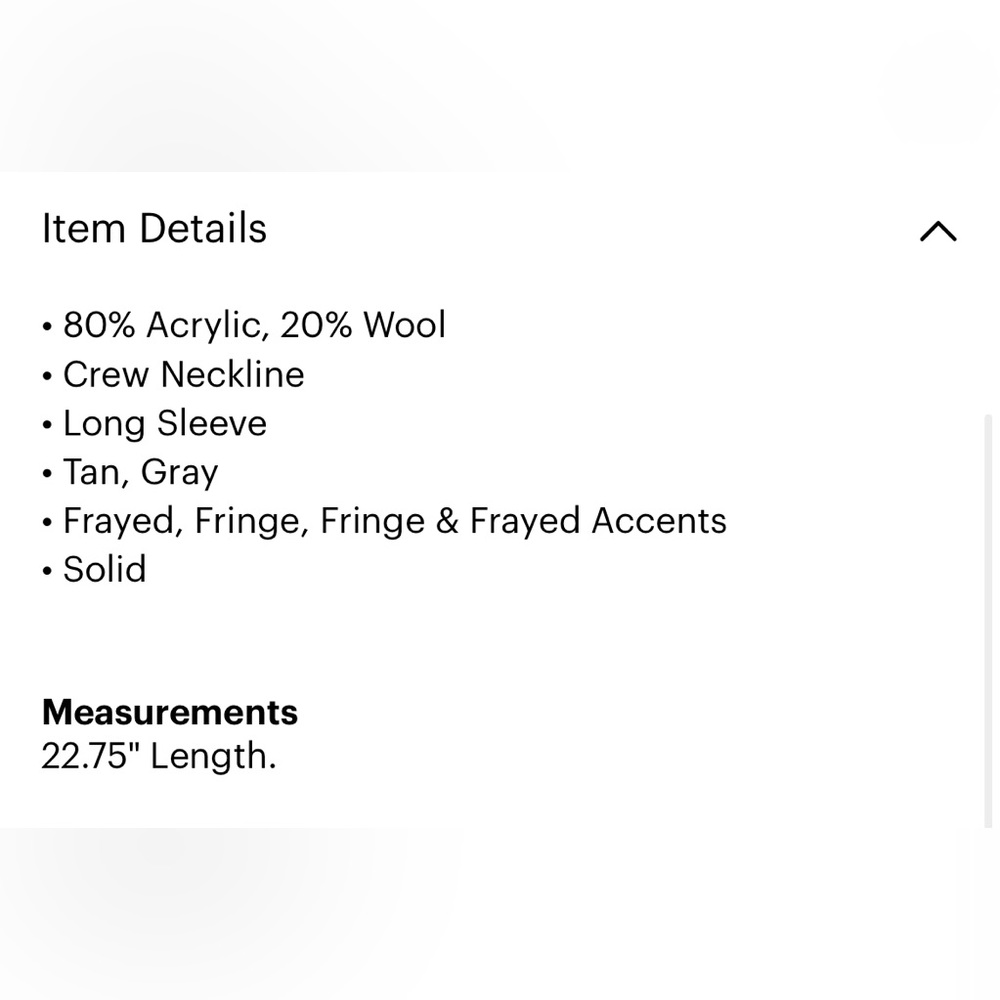Click the bullet before 80% Acrylic
1000x1000 pixels.
click(x=47, y=328)
